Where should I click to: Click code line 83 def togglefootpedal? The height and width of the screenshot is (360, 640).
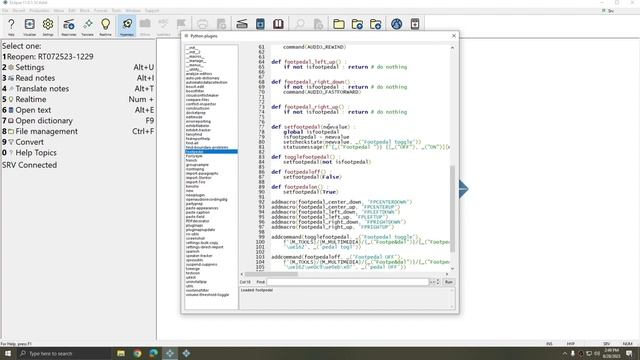coord(306,157)
